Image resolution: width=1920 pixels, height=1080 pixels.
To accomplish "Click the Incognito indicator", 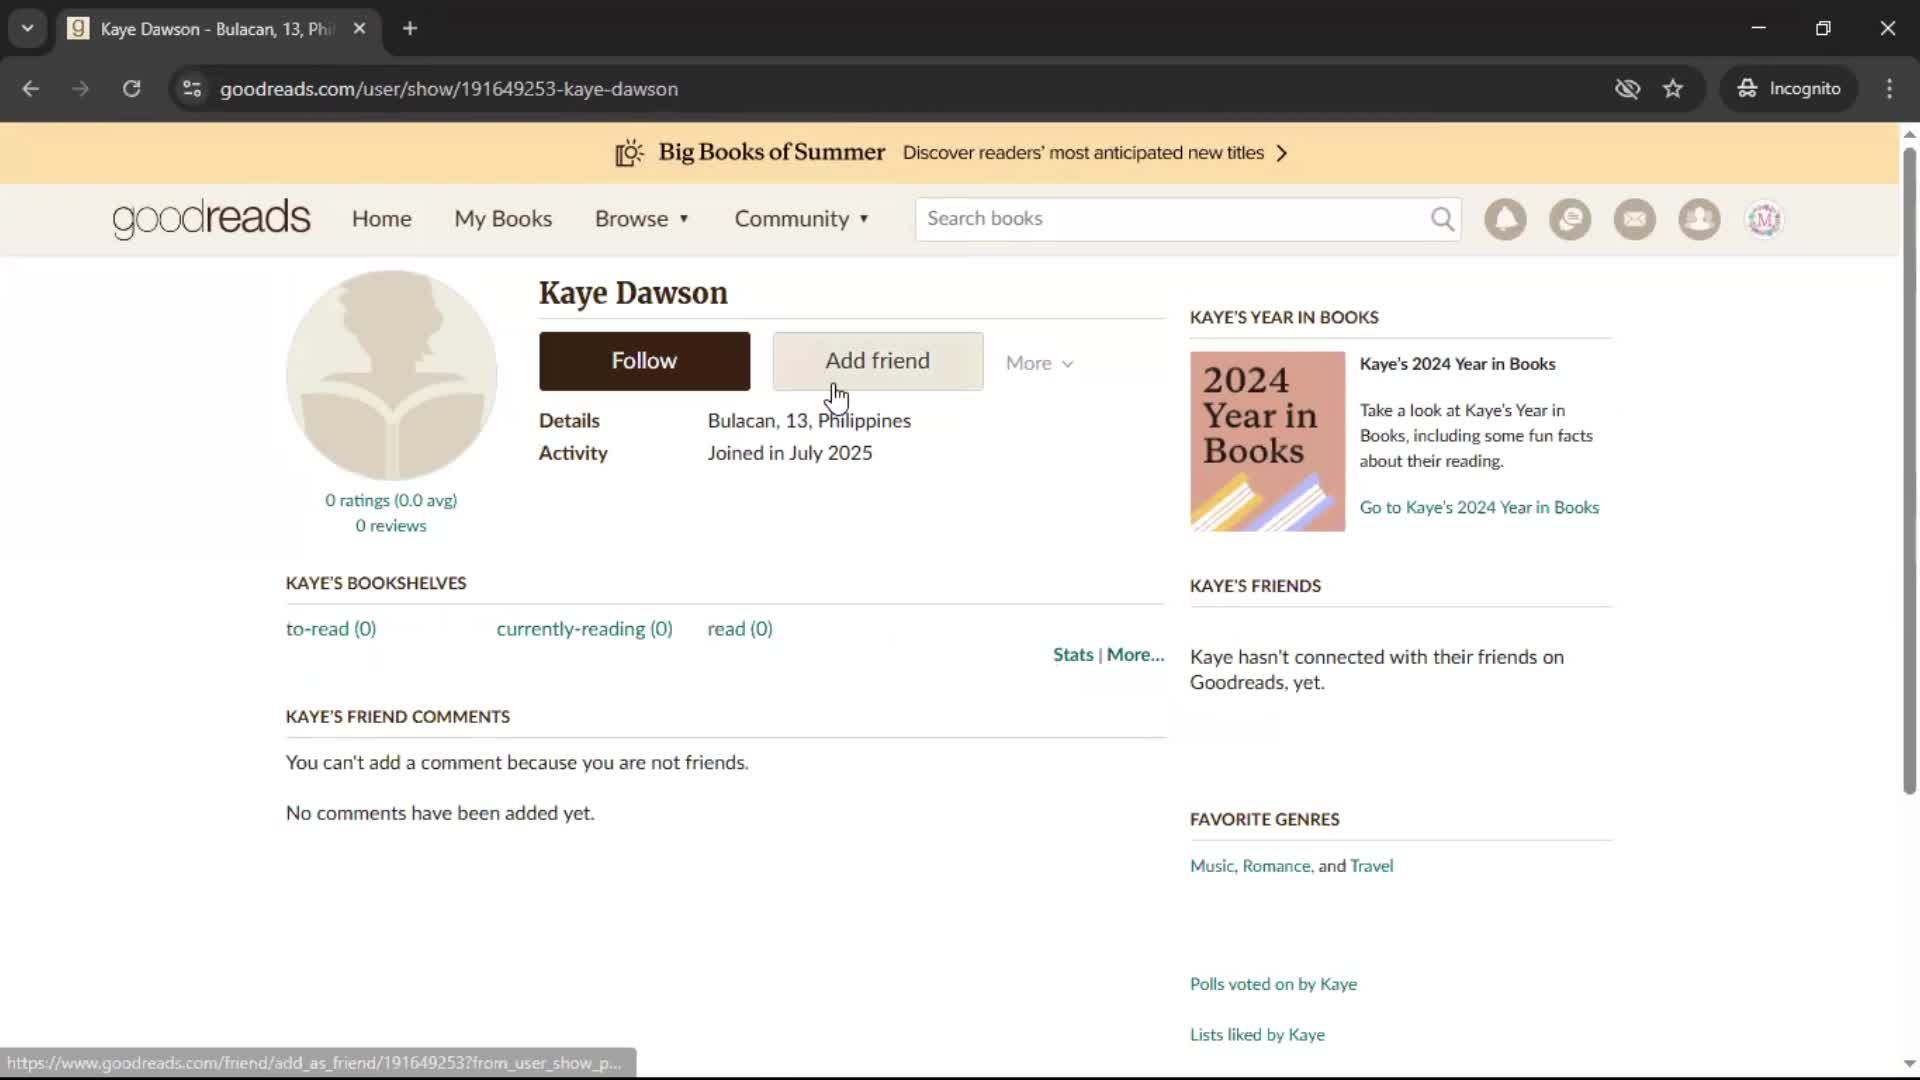I will 1789,89.
